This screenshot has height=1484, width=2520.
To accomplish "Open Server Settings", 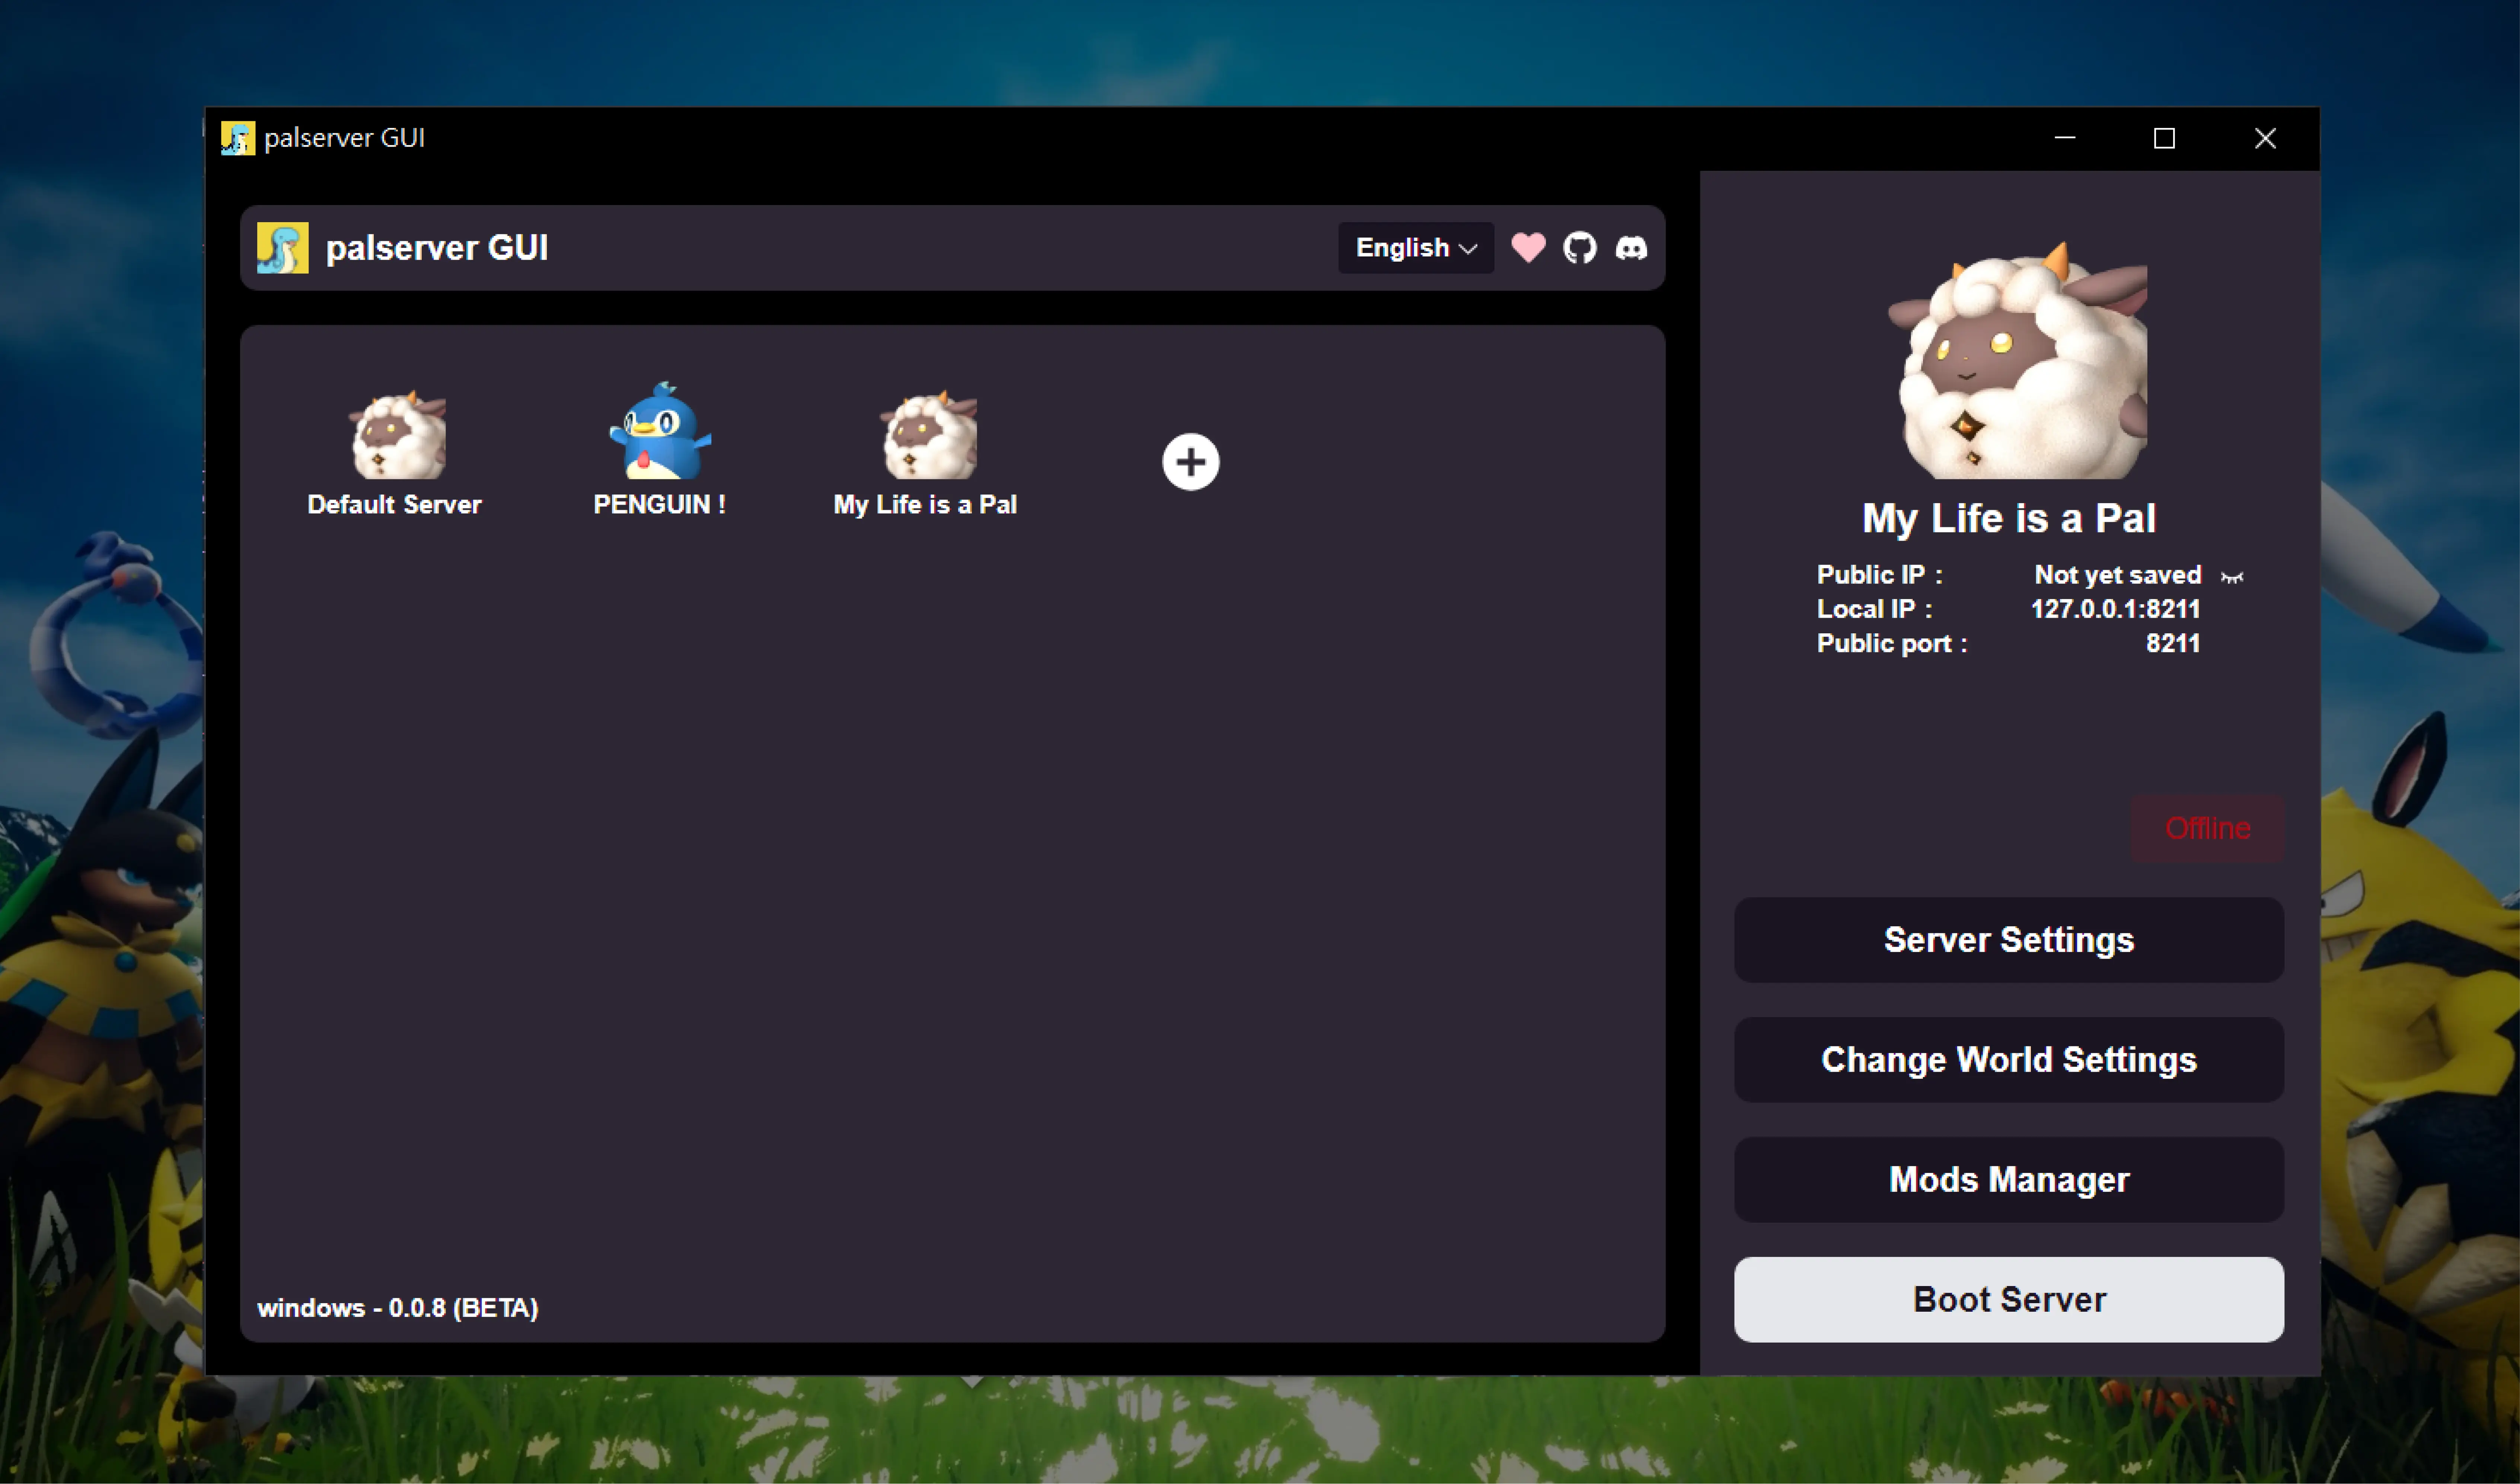I will 2008,940.
